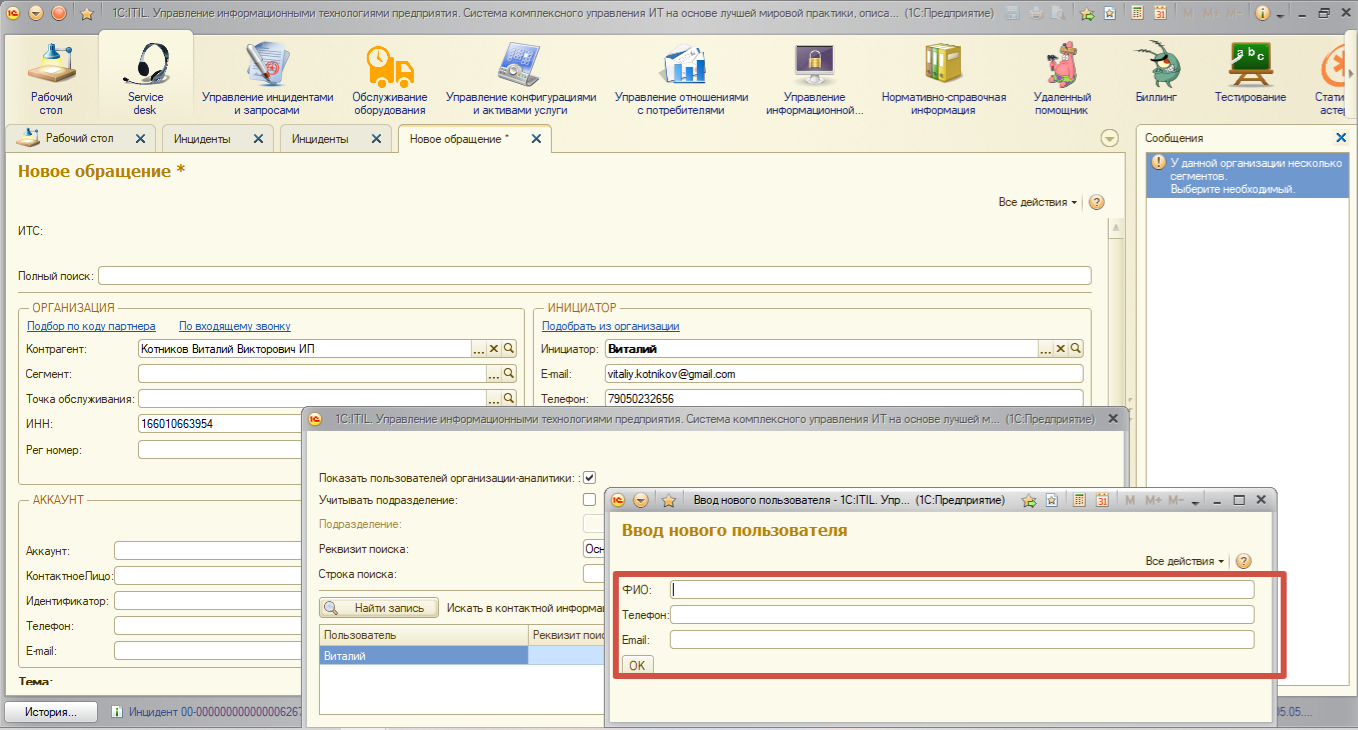Click Подбор по коду партнера link
This screenshot has height=730, width=1358.
tap(91, 326)
